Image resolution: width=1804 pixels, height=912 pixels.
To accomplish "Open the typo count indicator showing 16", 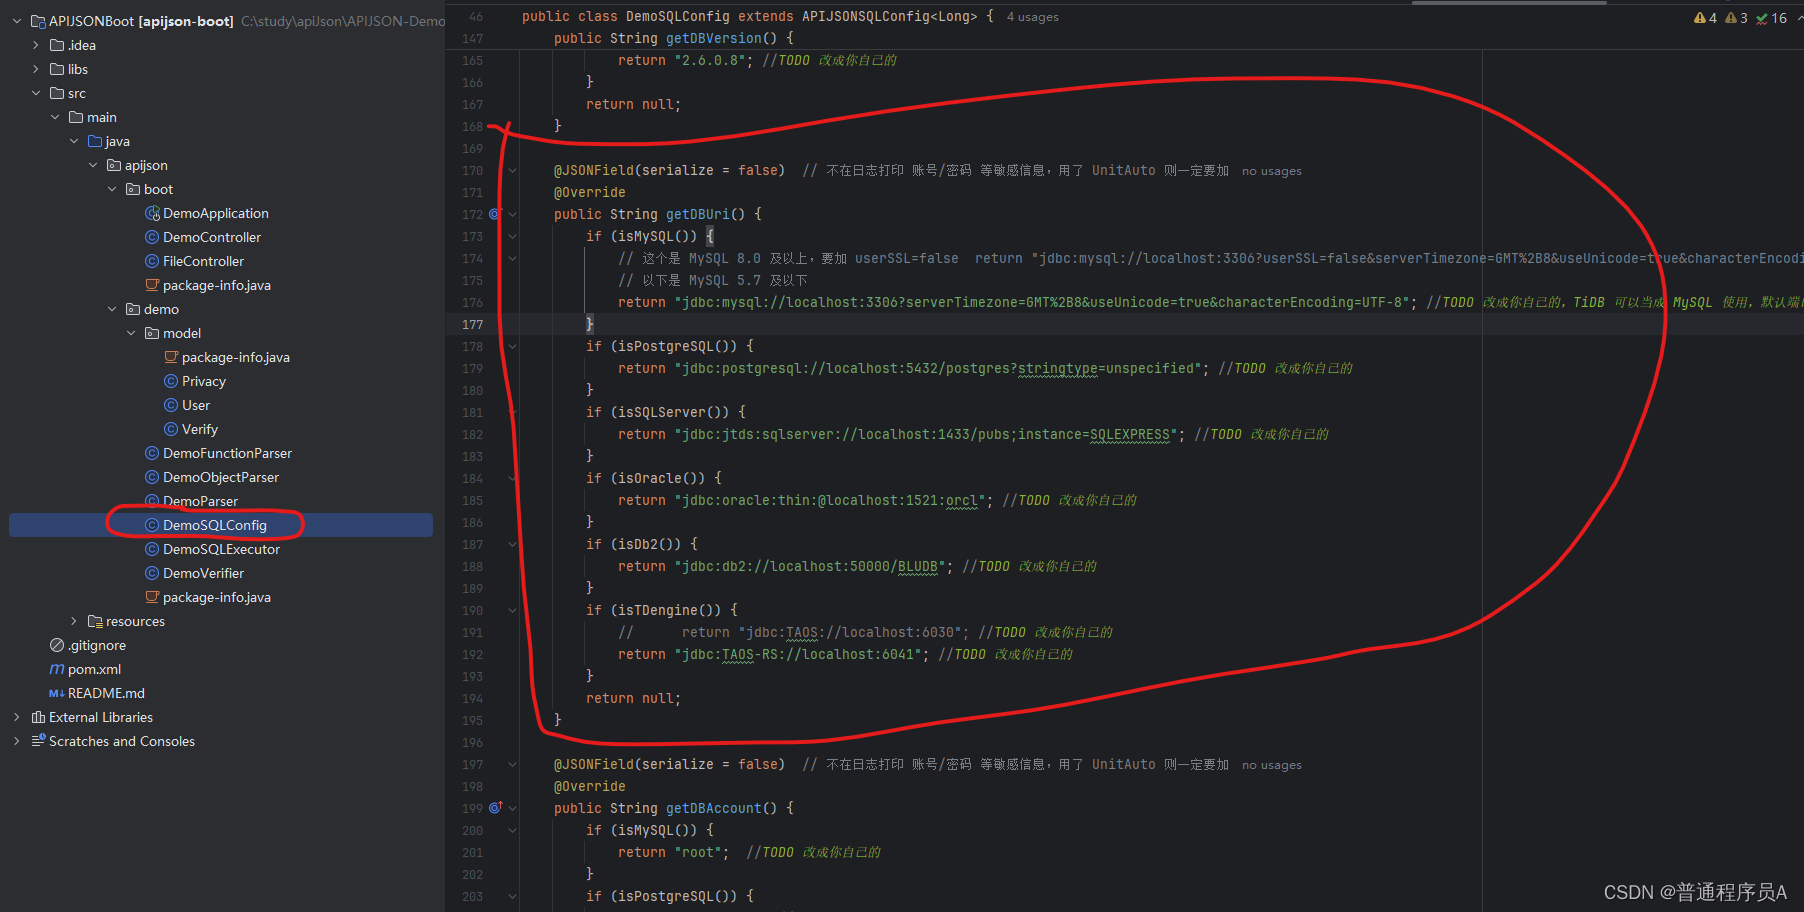I will pyautogui.click(x=1771, y=18).
